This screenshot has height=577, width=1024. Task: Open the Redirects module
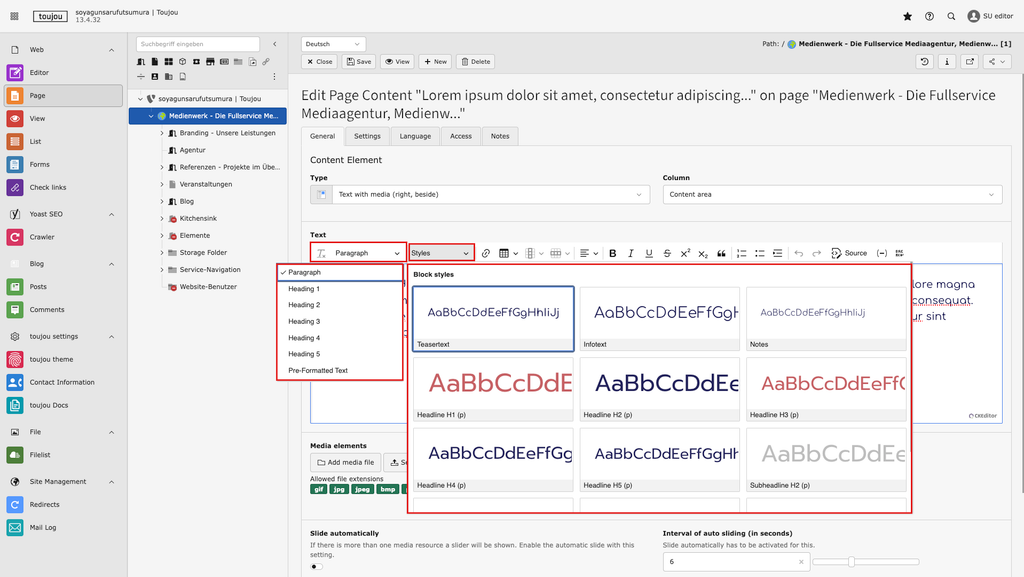click(63, 505)
